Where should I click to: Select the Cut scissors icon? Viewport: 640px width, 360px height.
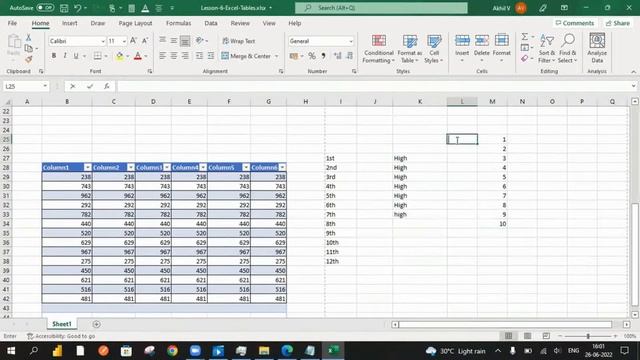[29, 38]
